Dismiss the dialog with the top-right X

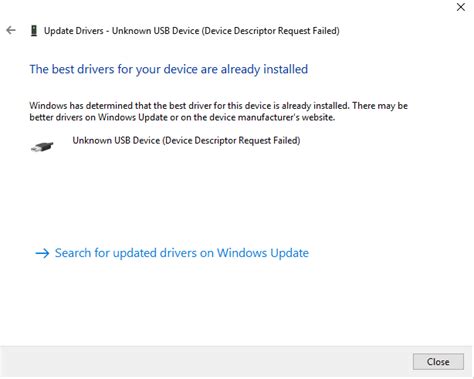tap(461, 7)
